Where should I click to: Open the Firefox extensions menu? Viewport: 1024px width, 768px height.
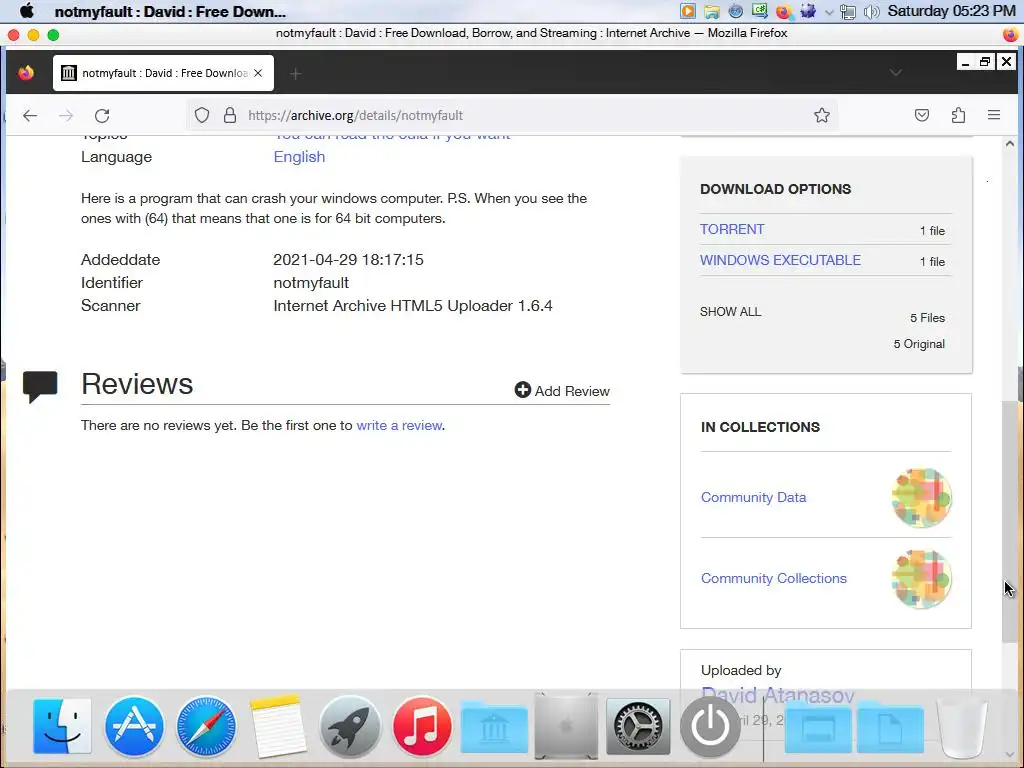[958, 116]
